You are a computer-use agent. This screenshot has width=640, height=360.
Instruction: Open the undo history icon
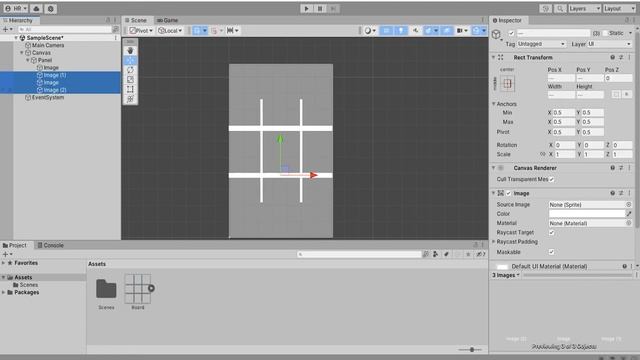pos(546,9)
